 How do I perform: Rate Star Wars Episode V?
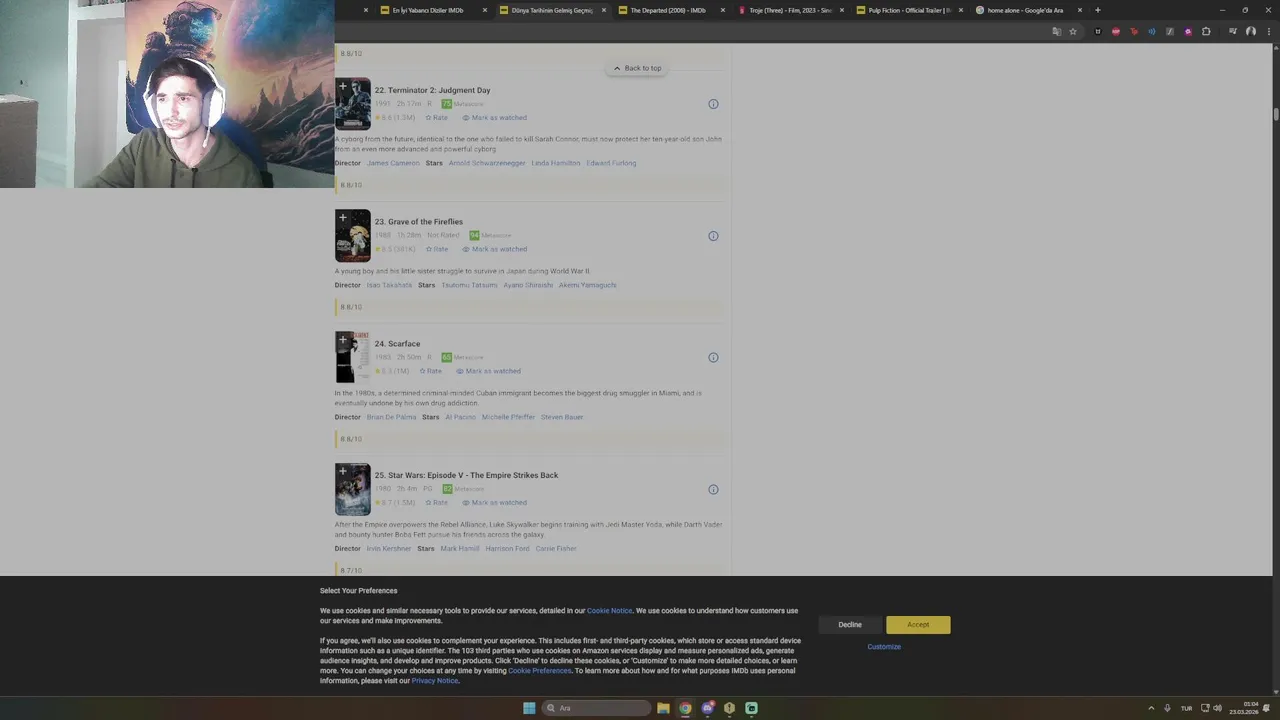(437, 503)
